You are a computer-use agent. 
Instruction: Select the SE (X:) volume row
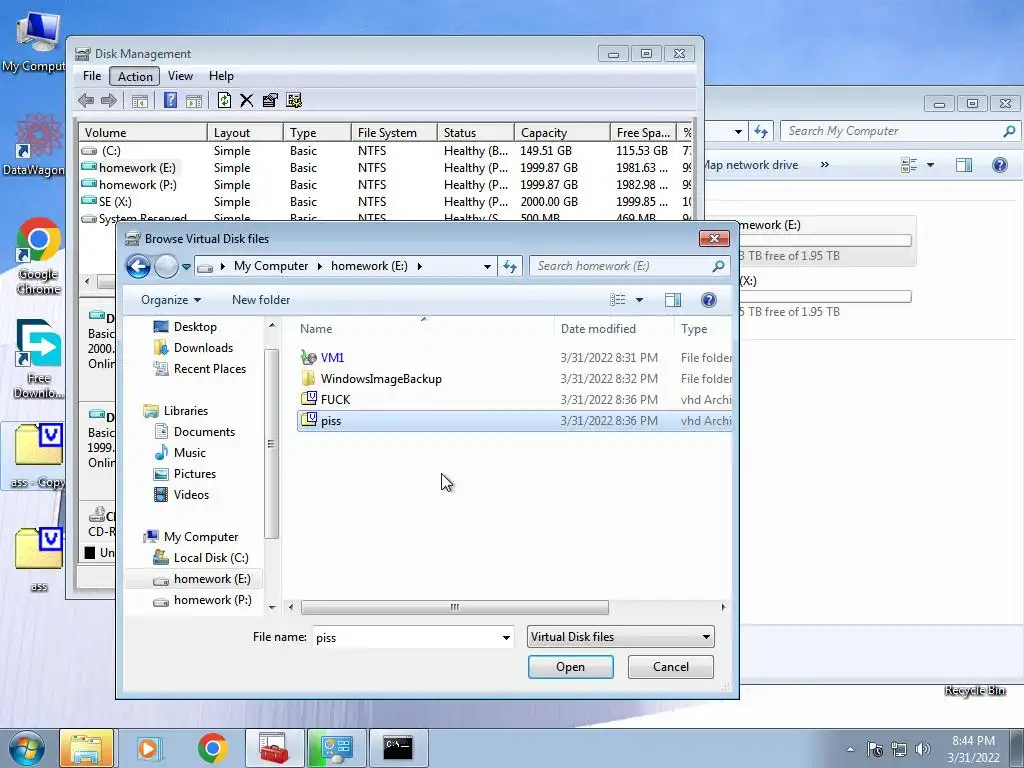385,202
